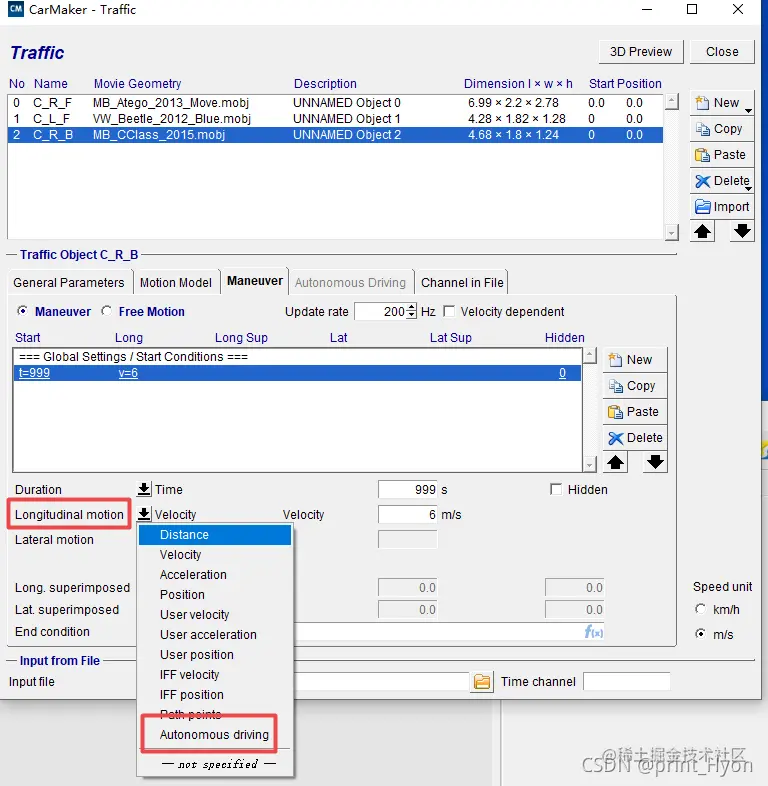Edit the Velocity value field 6
768x786 pixels.
coord(408,514)
